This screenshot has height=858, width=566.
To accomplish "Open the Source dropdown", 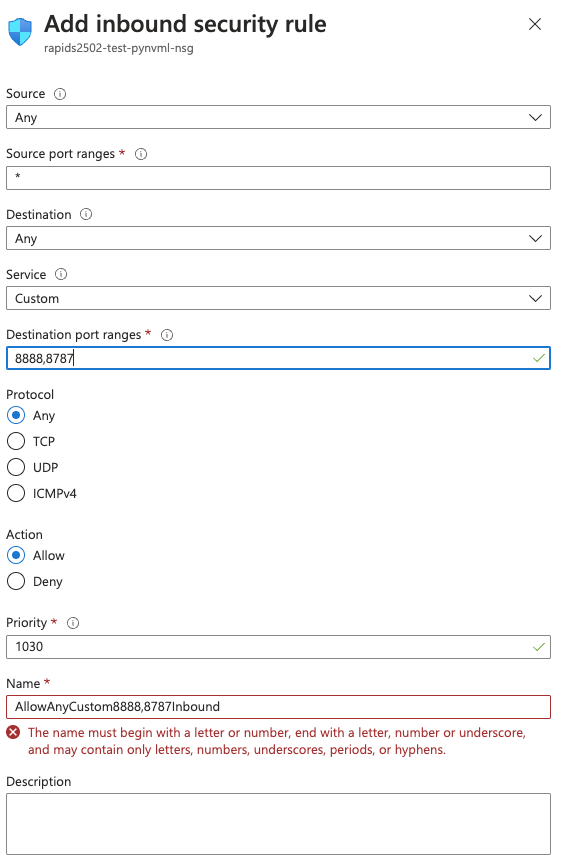I will pyautogui.click(x=278, y=118).
